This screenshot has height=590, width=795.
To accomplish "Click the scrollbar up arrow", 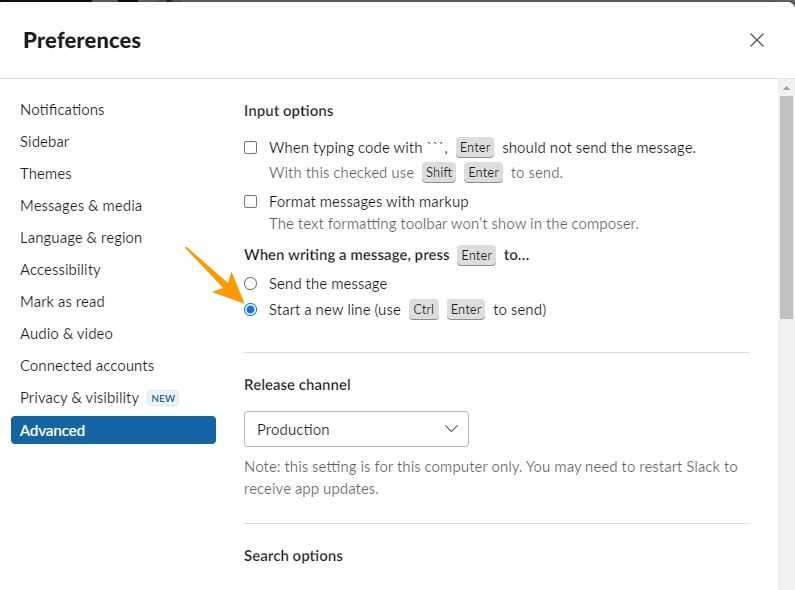I will tap(786, 88).
